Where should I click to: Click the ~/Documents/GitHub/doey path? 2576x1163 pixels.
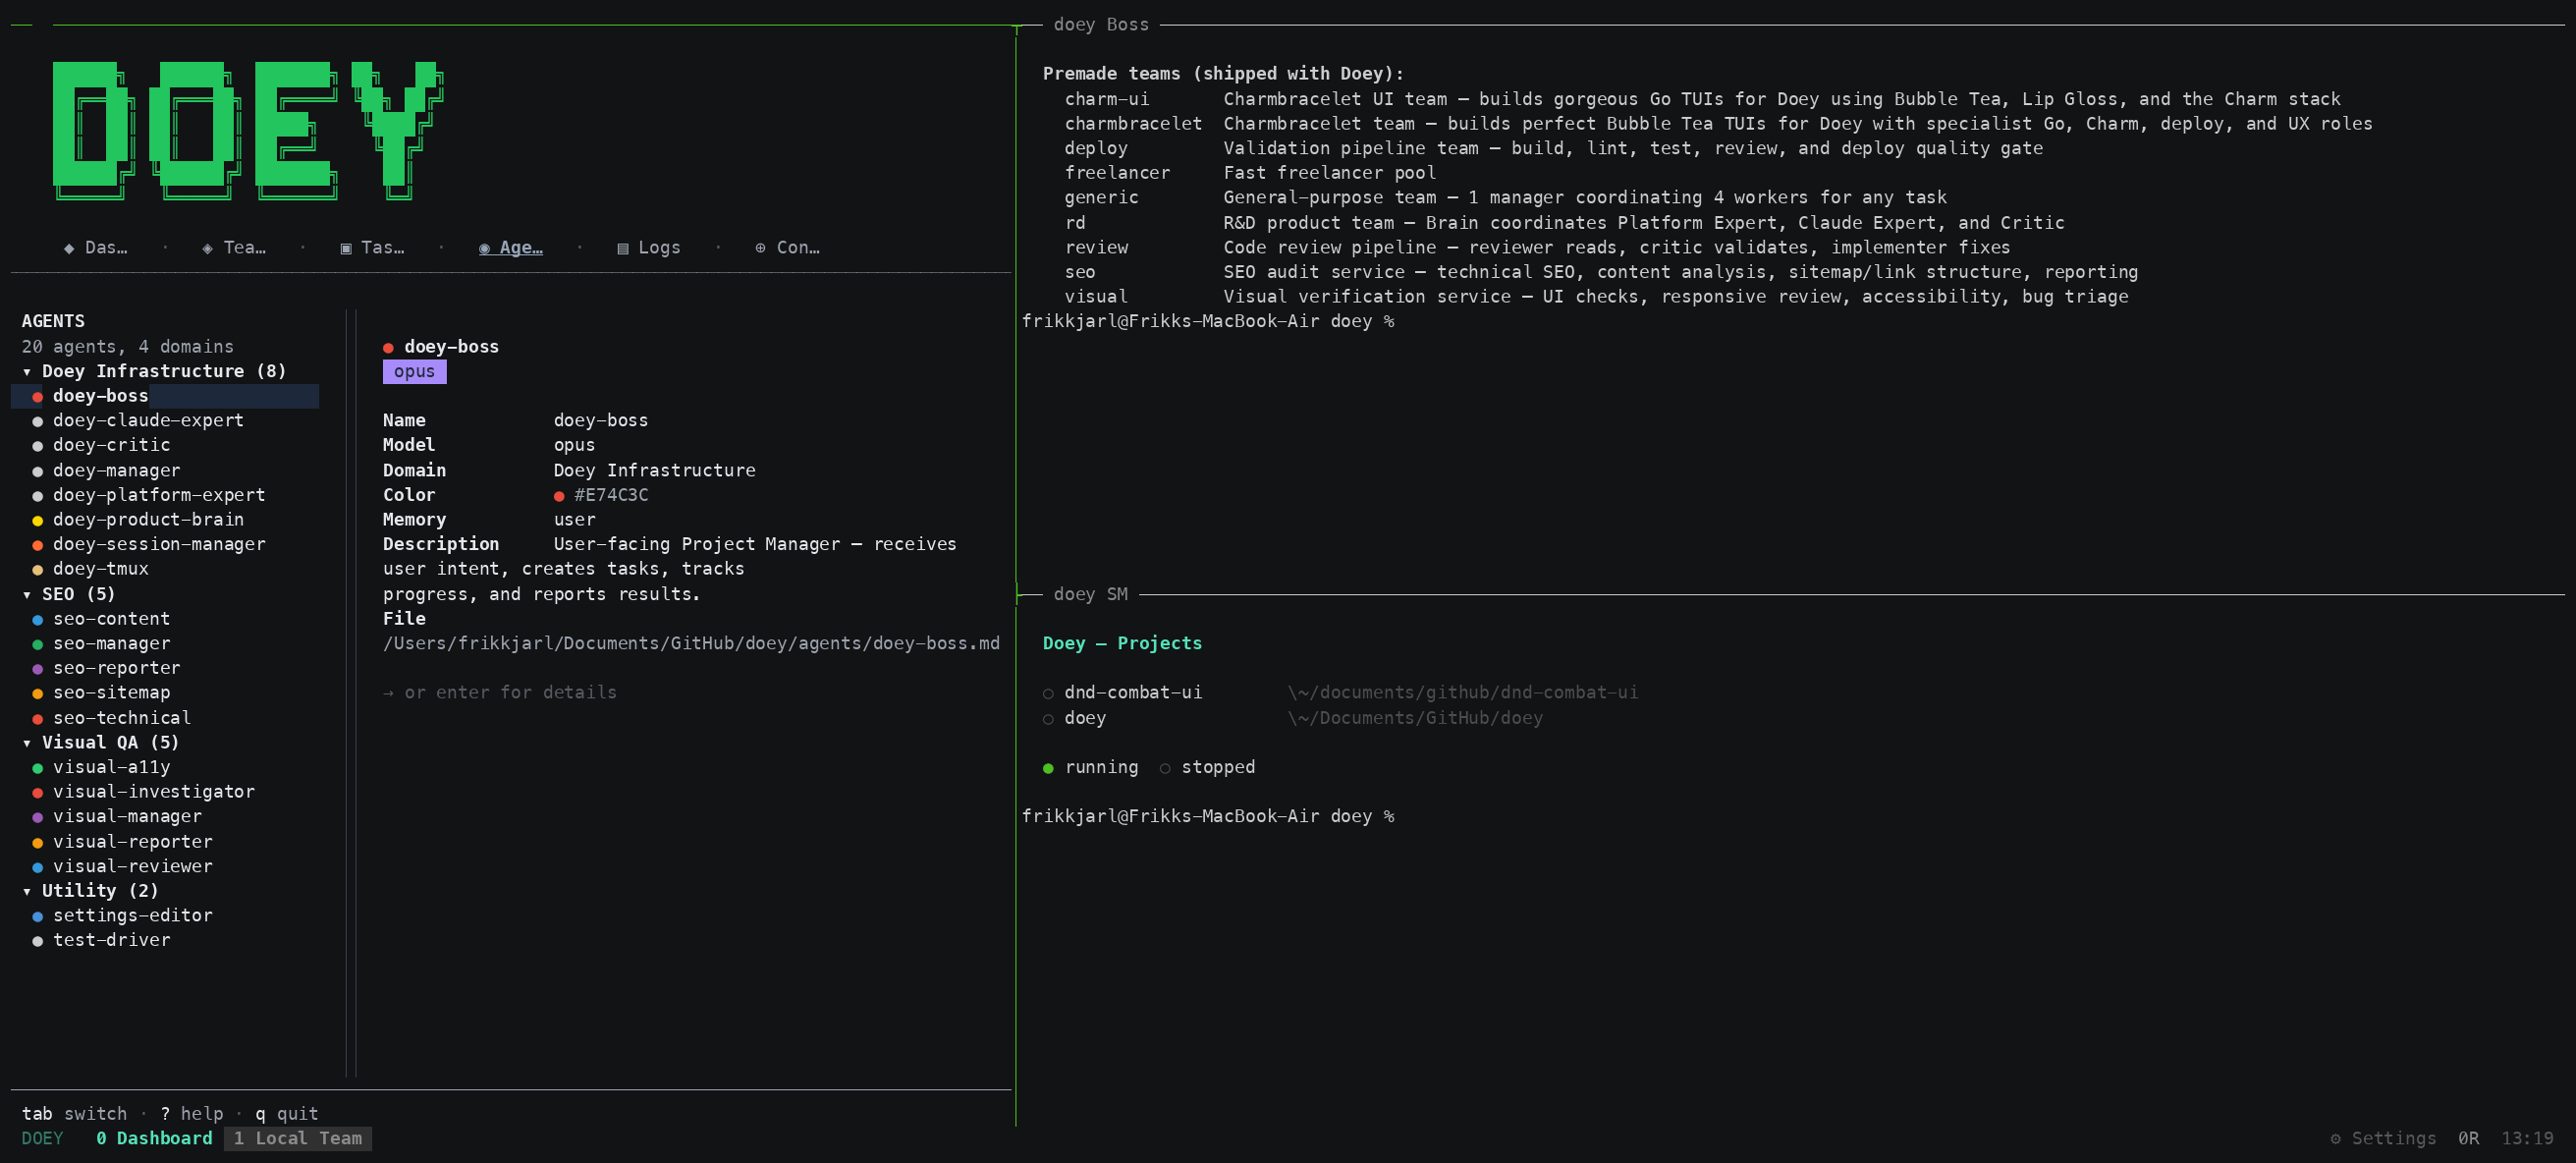[1415, 718]
